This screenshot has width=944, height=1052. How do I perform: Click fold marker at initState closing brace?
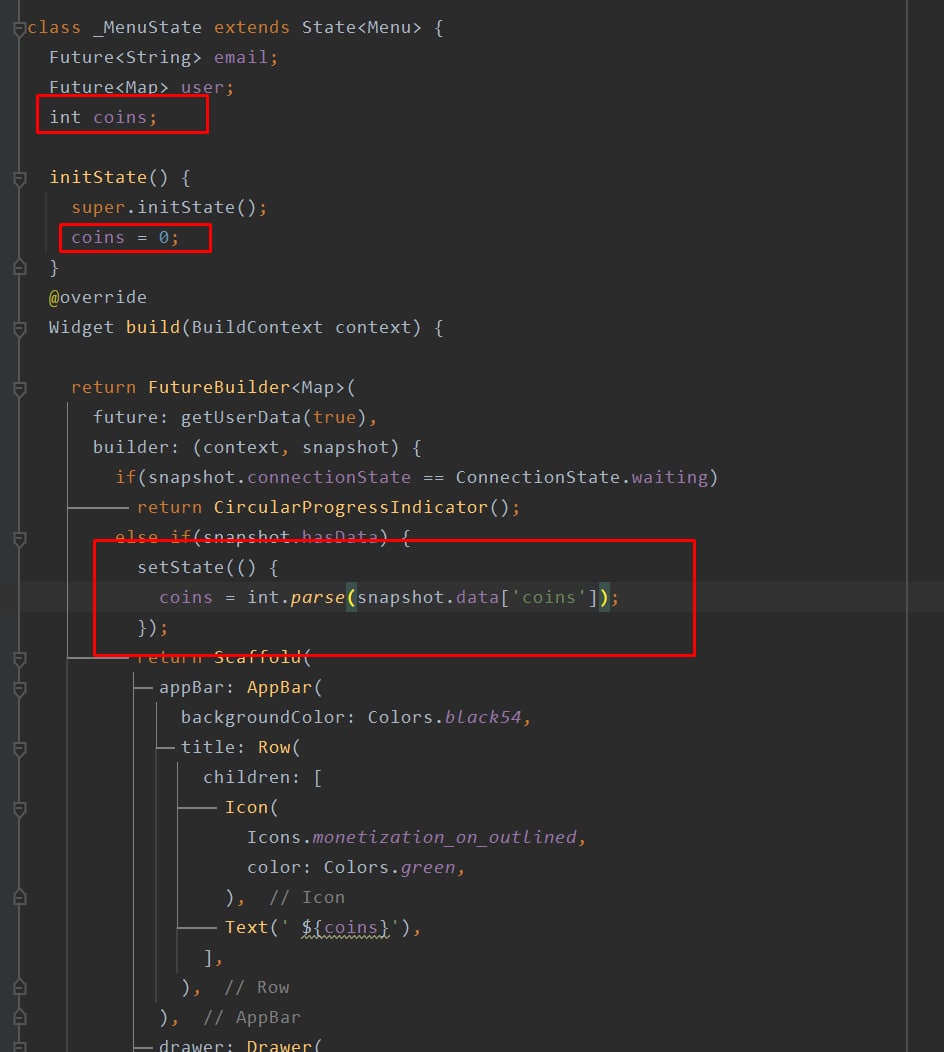pos(19,268)
